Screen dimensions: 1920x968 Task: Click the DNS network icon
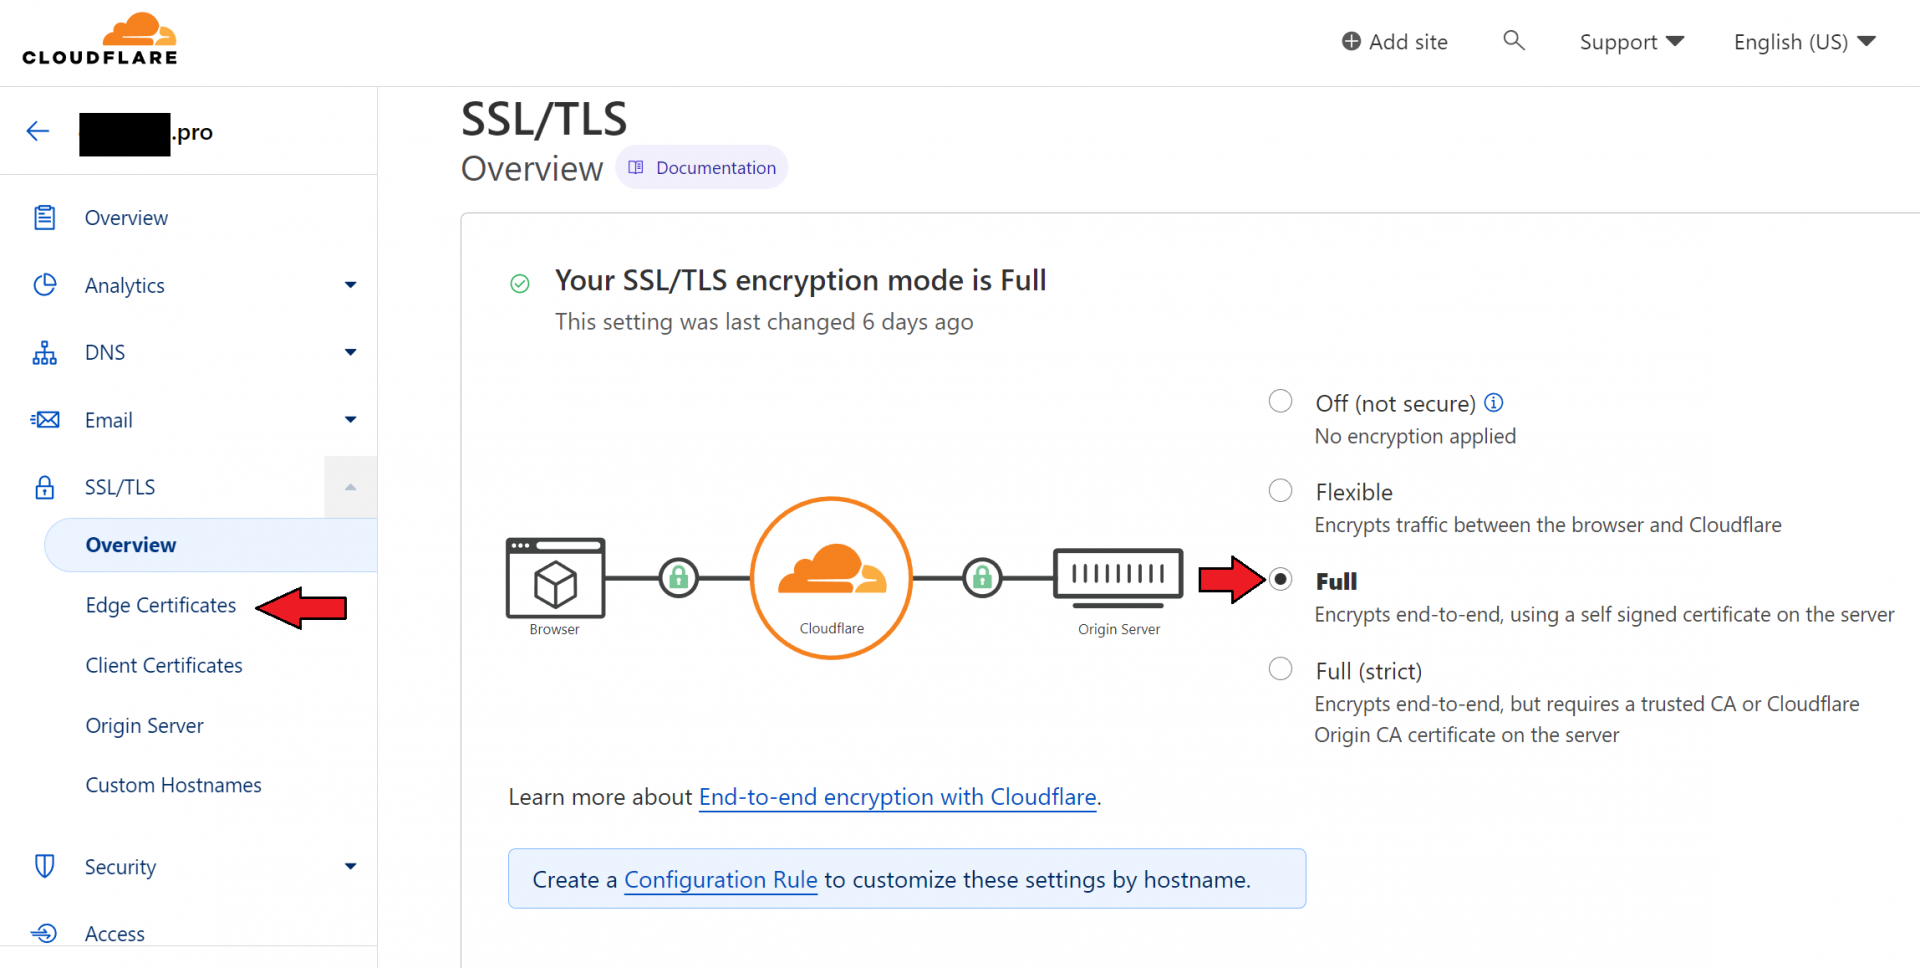pos(45,353)
